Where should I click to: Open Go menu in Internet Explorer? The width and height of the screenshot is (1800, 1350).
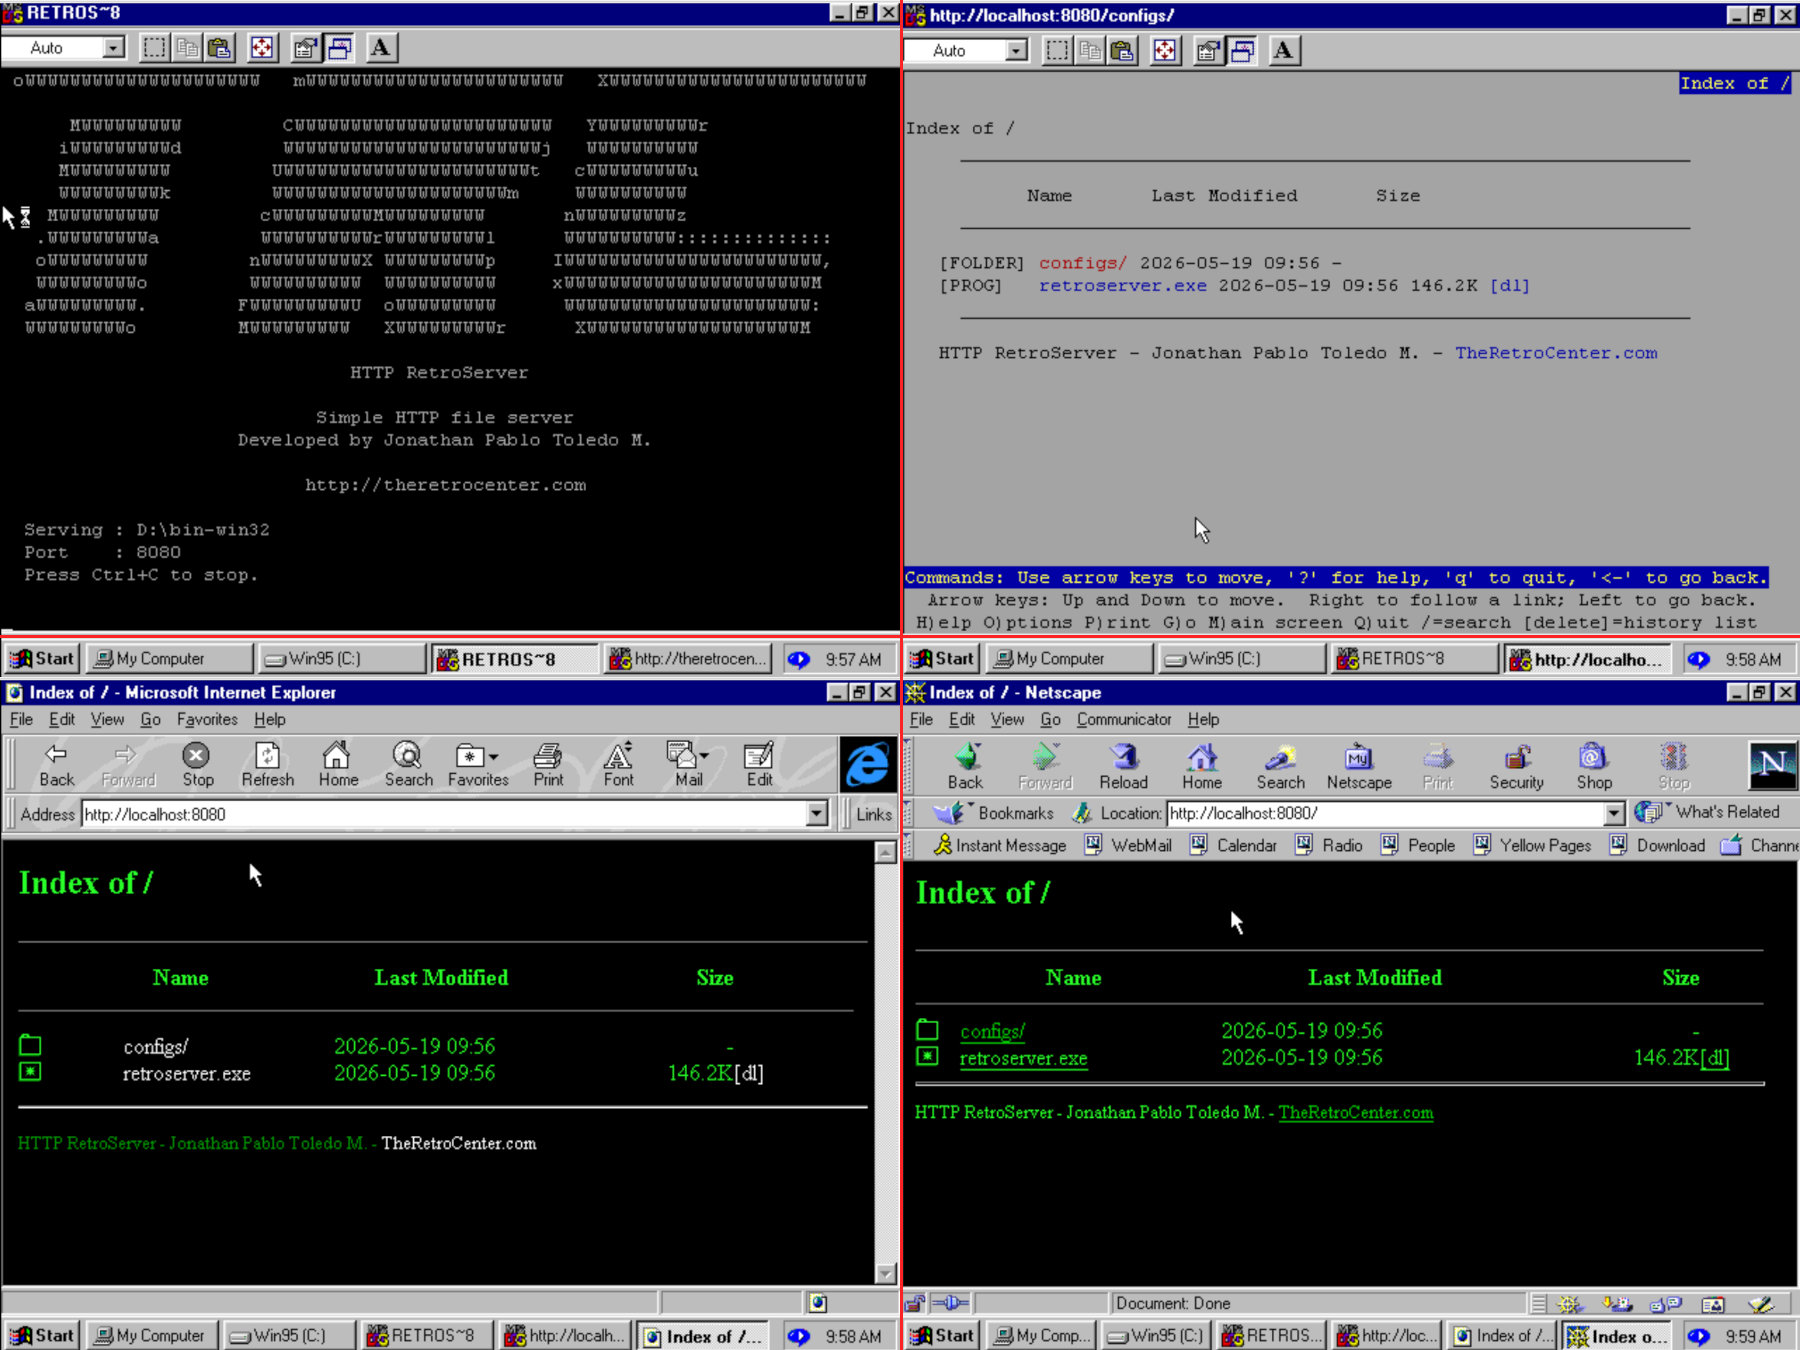click(x=150, y=719)
